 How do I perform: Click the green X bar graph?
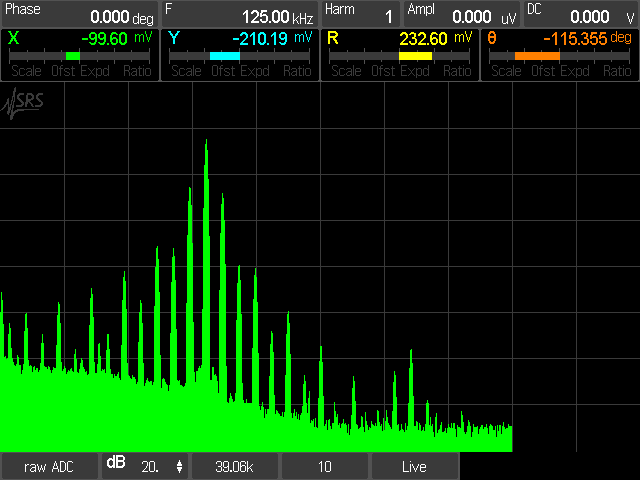coord(72,57)
